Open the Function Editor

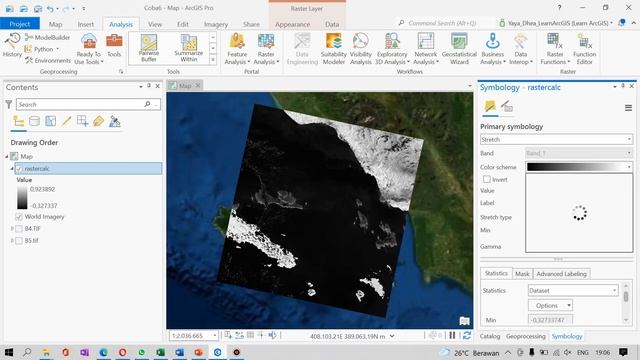pos(584,49)
